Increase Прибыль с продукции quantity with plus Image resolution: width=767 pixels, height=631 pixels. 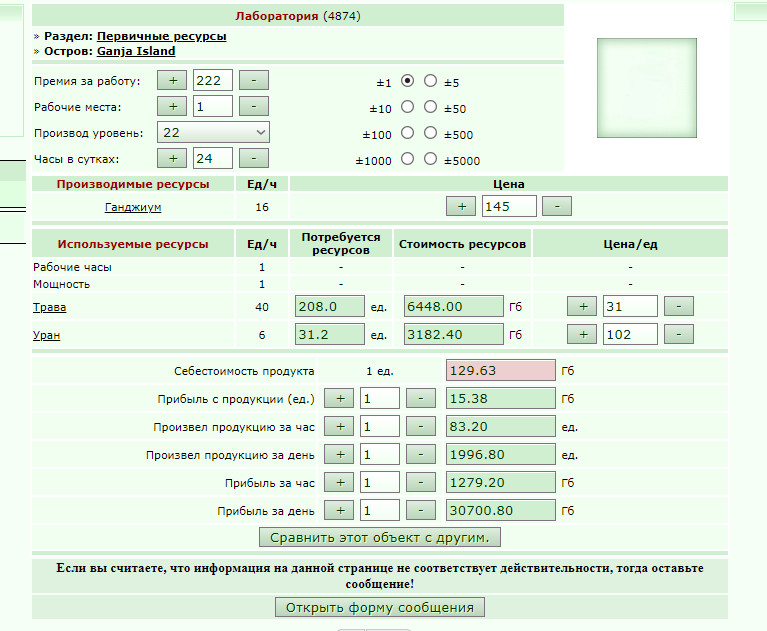coord(339,398)
